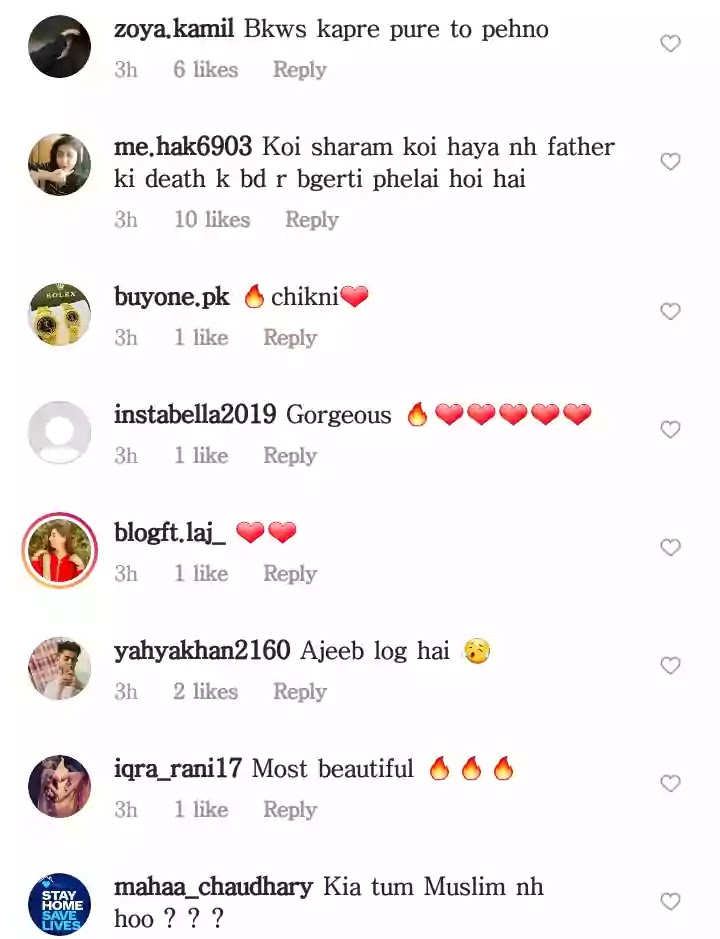Open the buyone.pk profile picture

point(59,314)
